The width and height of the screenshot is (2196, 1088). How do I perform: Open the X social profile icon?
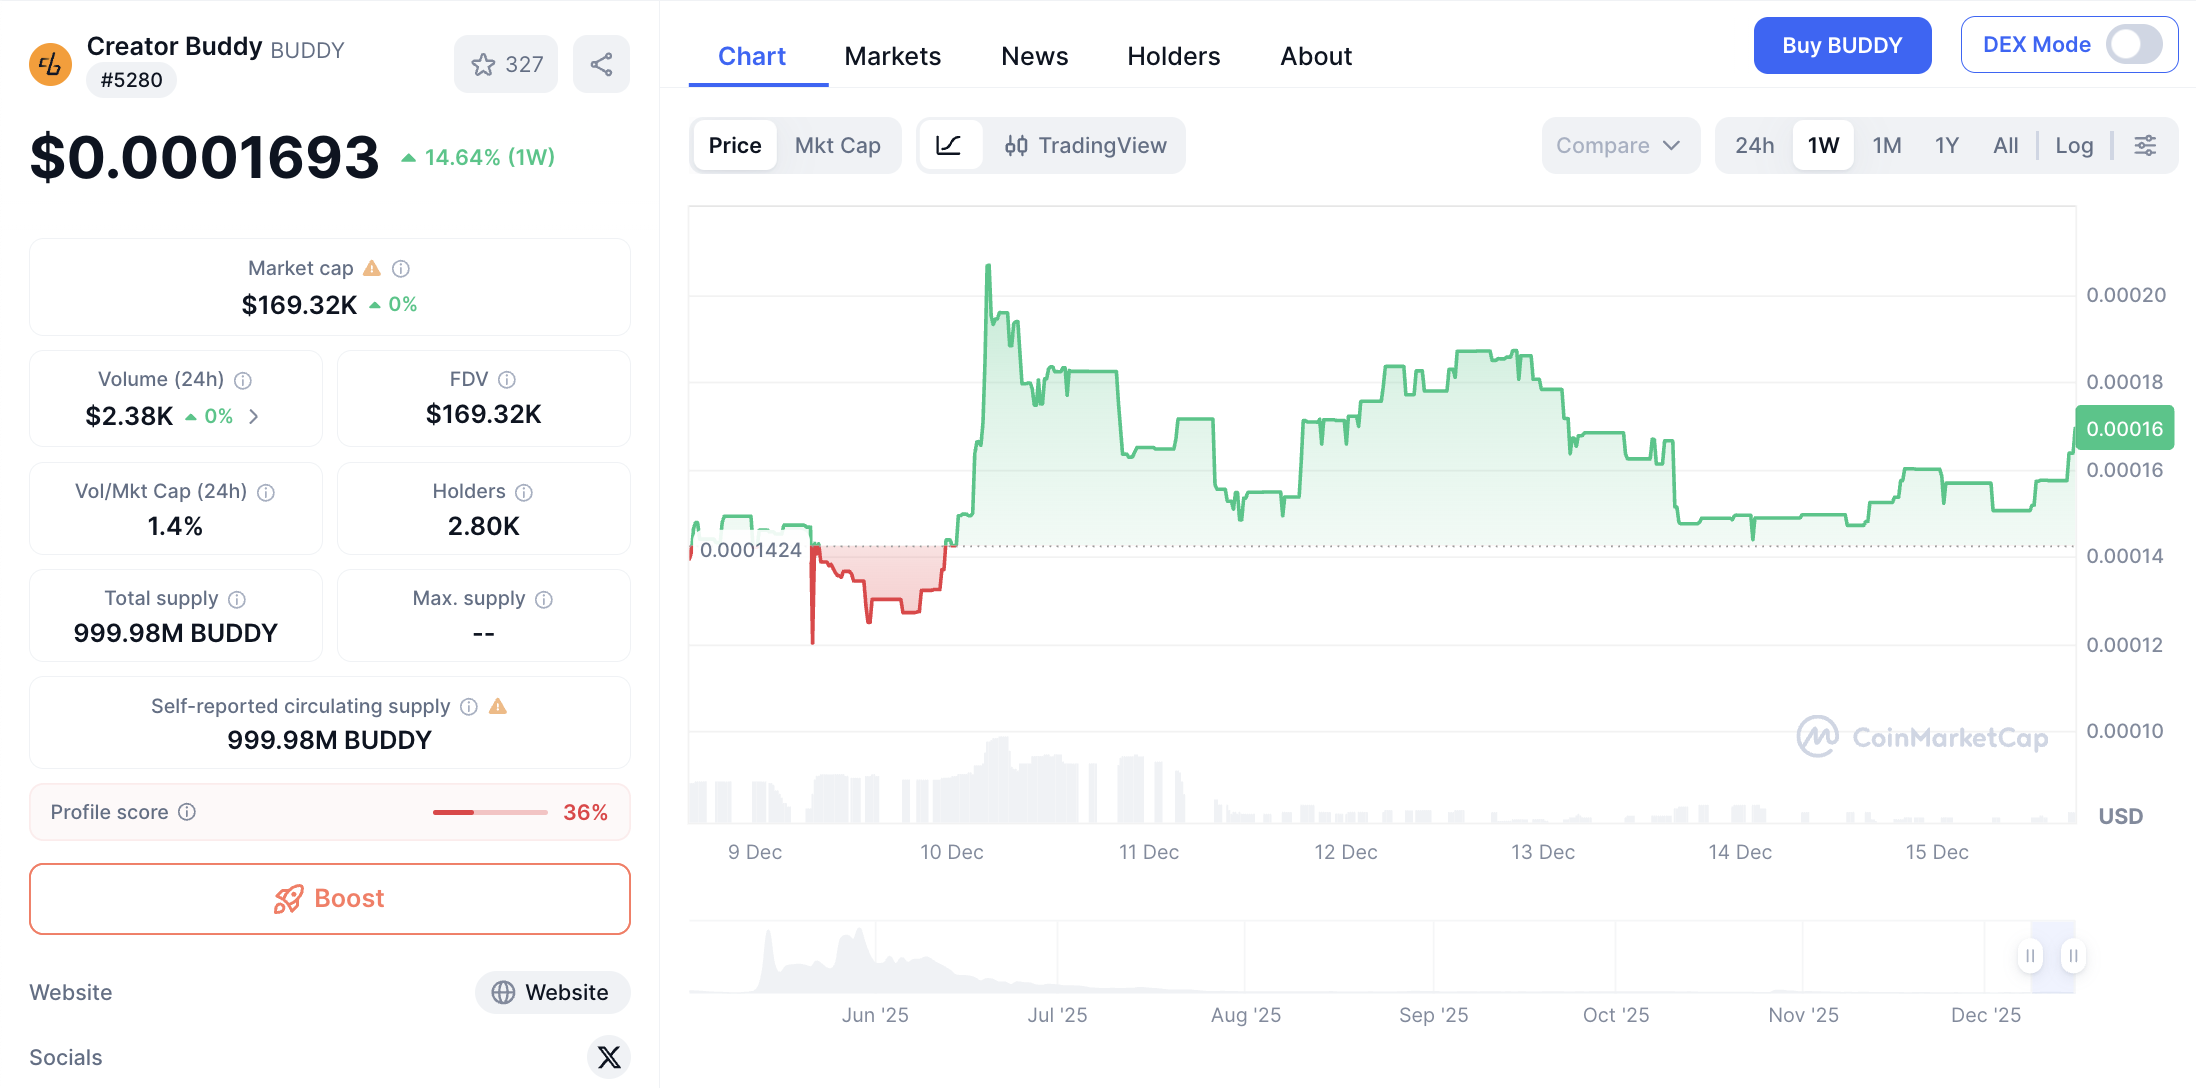609,1057
